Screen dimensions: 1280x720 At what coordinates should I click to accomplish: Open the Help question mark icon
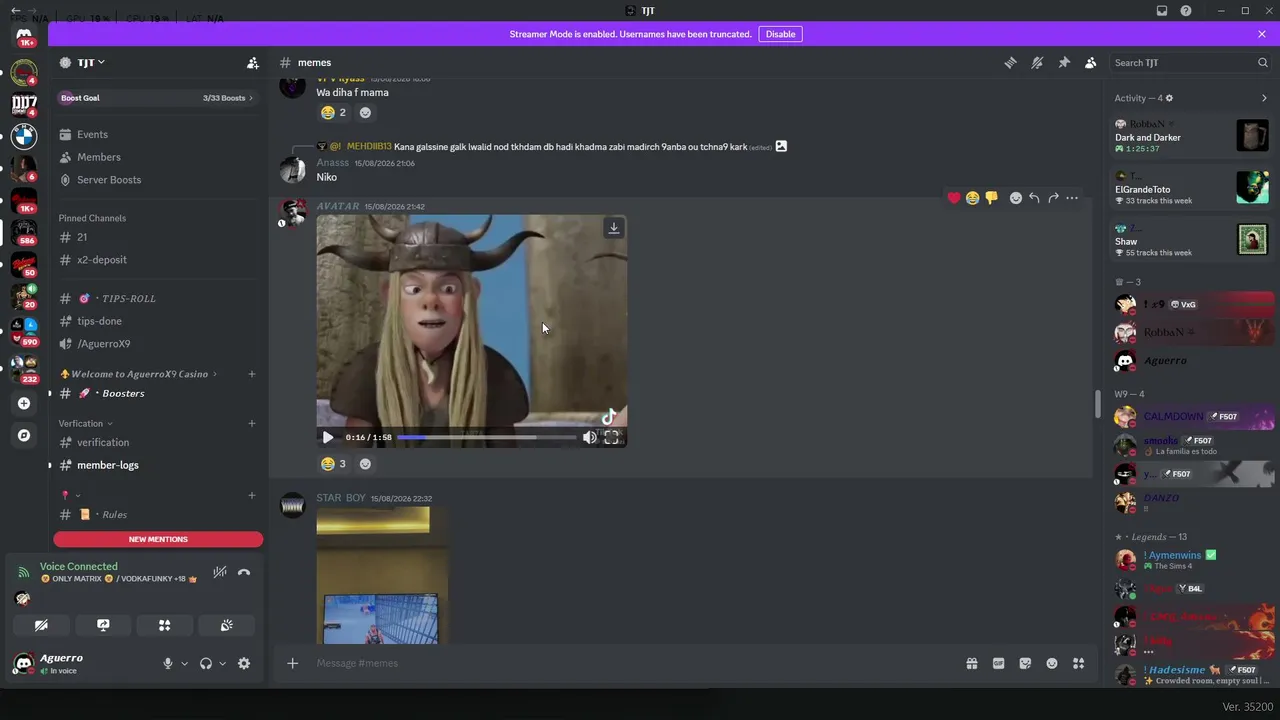[x=1186, y=11]
